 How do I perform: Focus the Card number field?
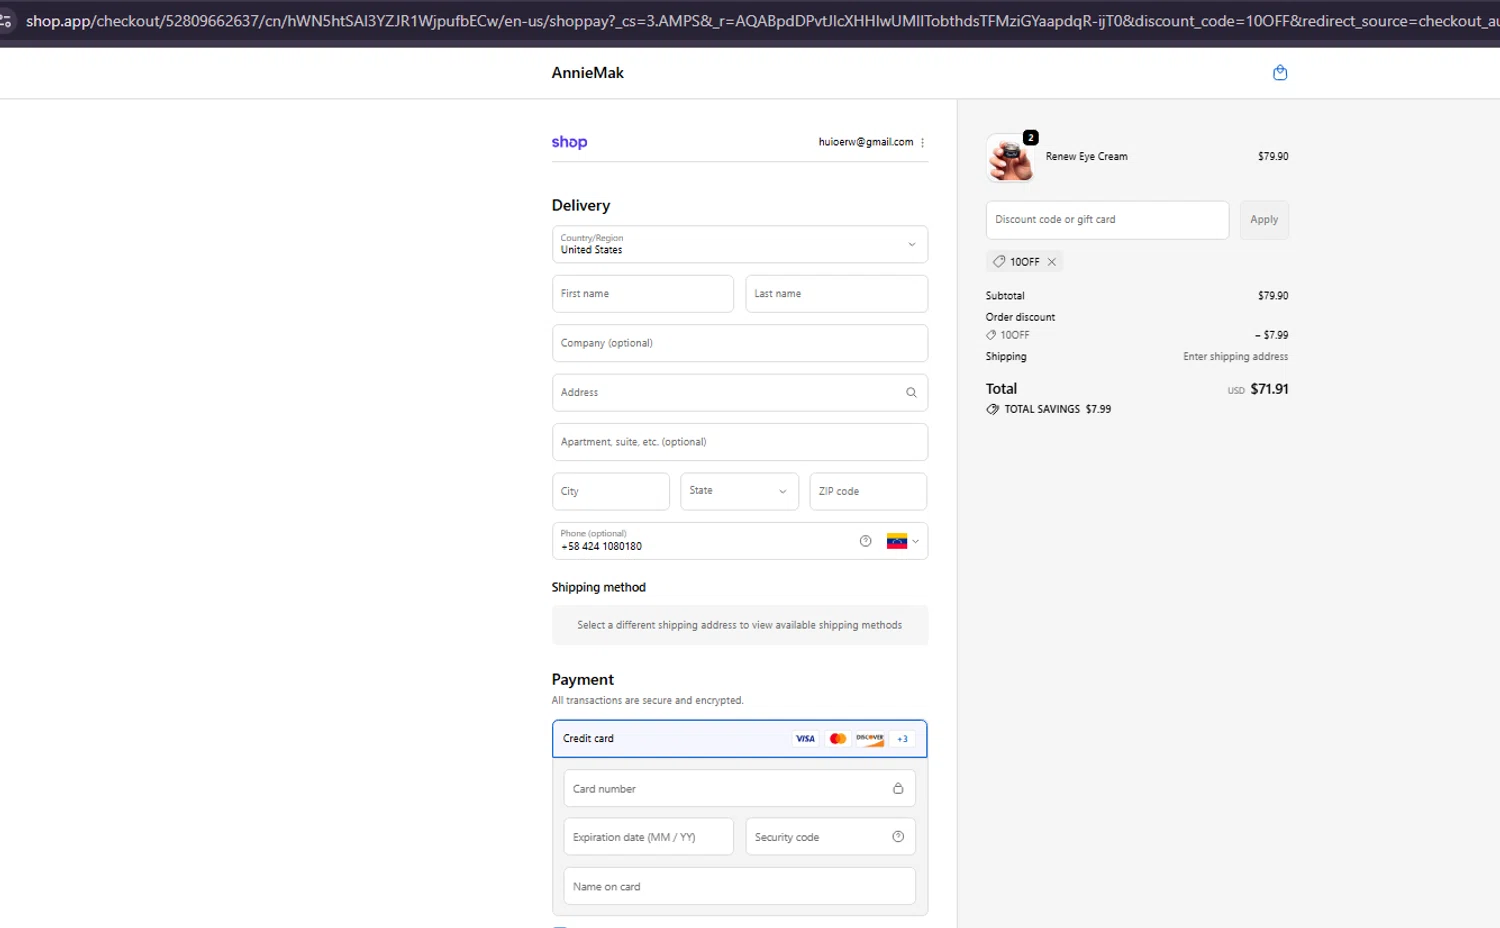[x=740, y=789]
